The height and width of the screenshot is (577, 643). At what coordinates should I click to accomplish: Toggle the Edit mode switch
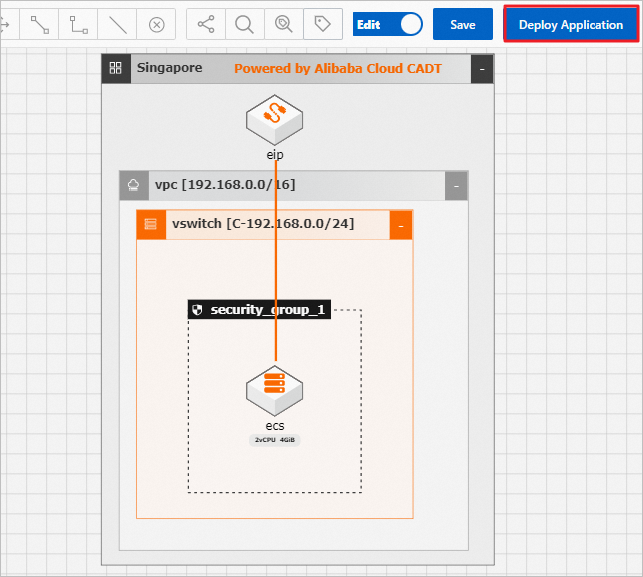[388, 24]
